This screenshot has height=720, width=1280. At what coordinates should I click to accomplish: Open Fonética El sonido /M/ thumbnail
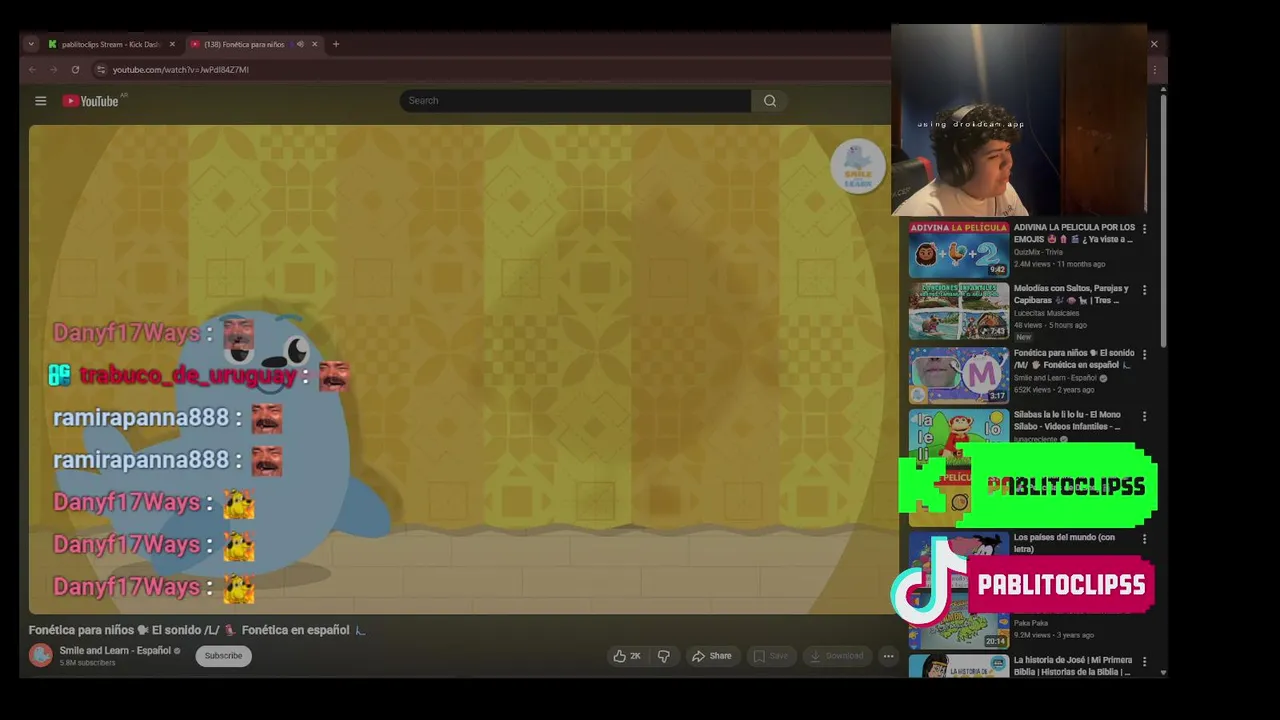tap(959, 375)
